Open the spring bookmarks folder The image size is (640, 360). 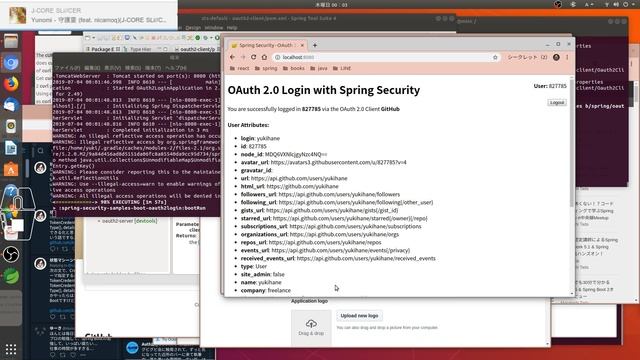[266, 68]
